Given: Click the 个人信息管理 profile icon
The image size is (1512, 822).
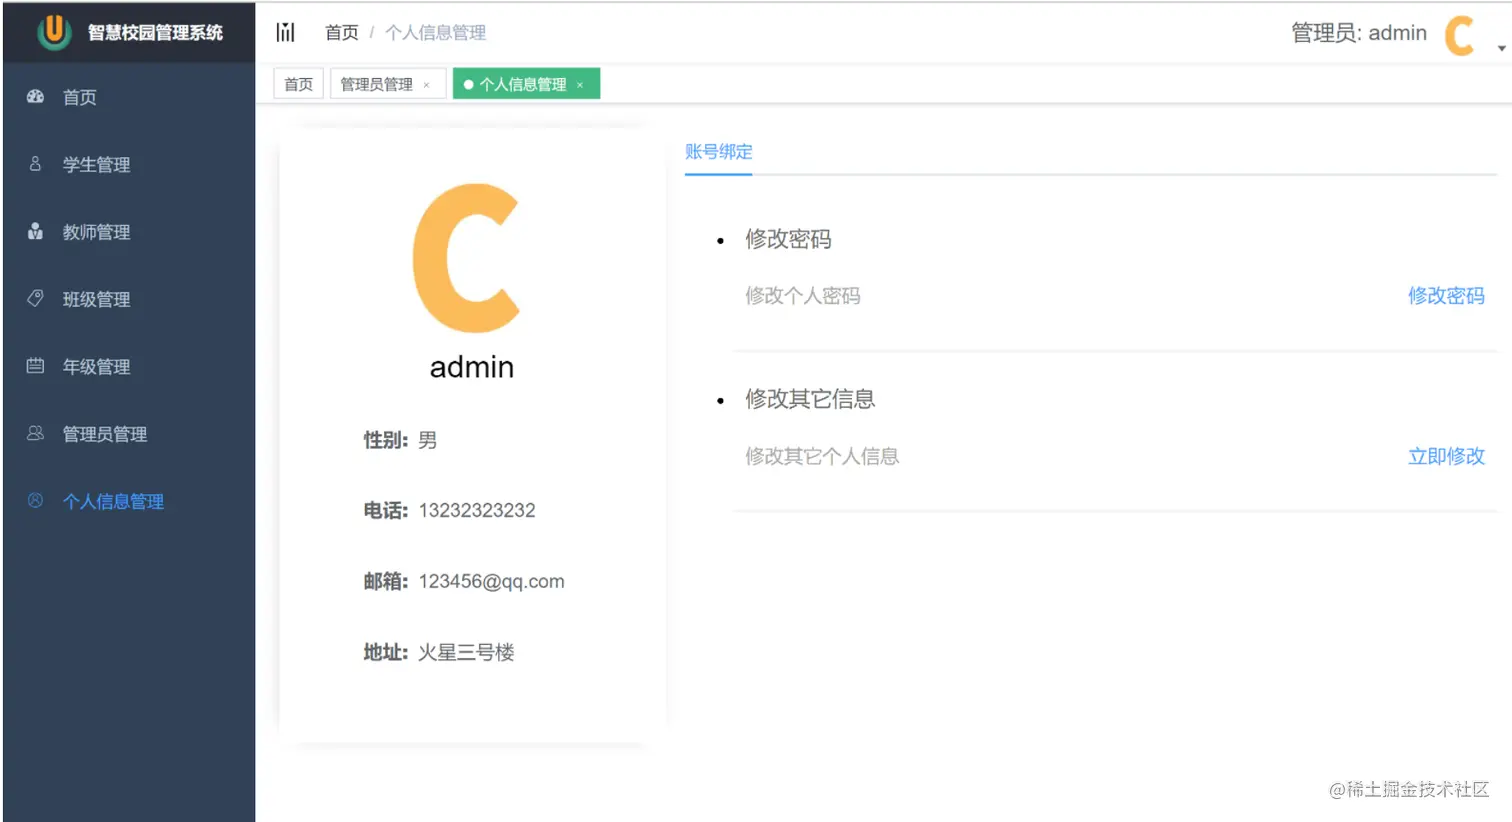Looking at the screenshot, I should 33,501.
